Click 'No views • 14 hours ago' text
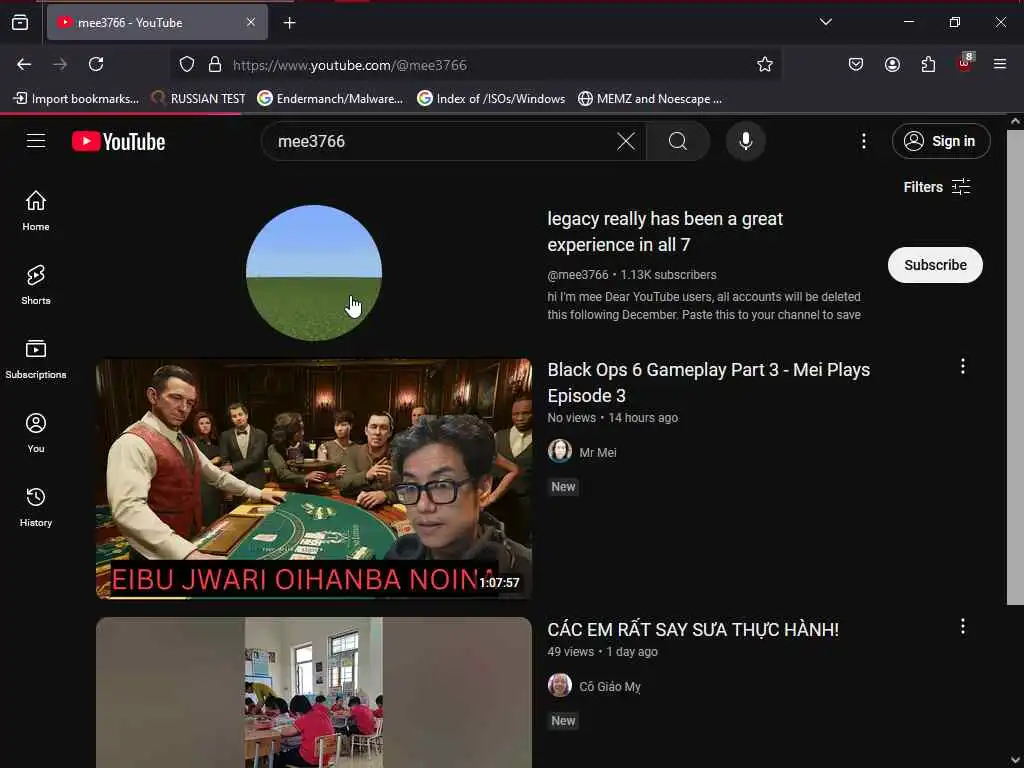1024x768 pixels. [613, 418]
